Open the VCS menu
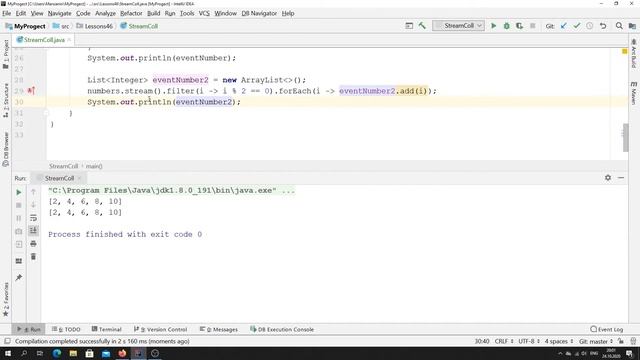Screen dimensions: 640x360 [x=204, y=13]
